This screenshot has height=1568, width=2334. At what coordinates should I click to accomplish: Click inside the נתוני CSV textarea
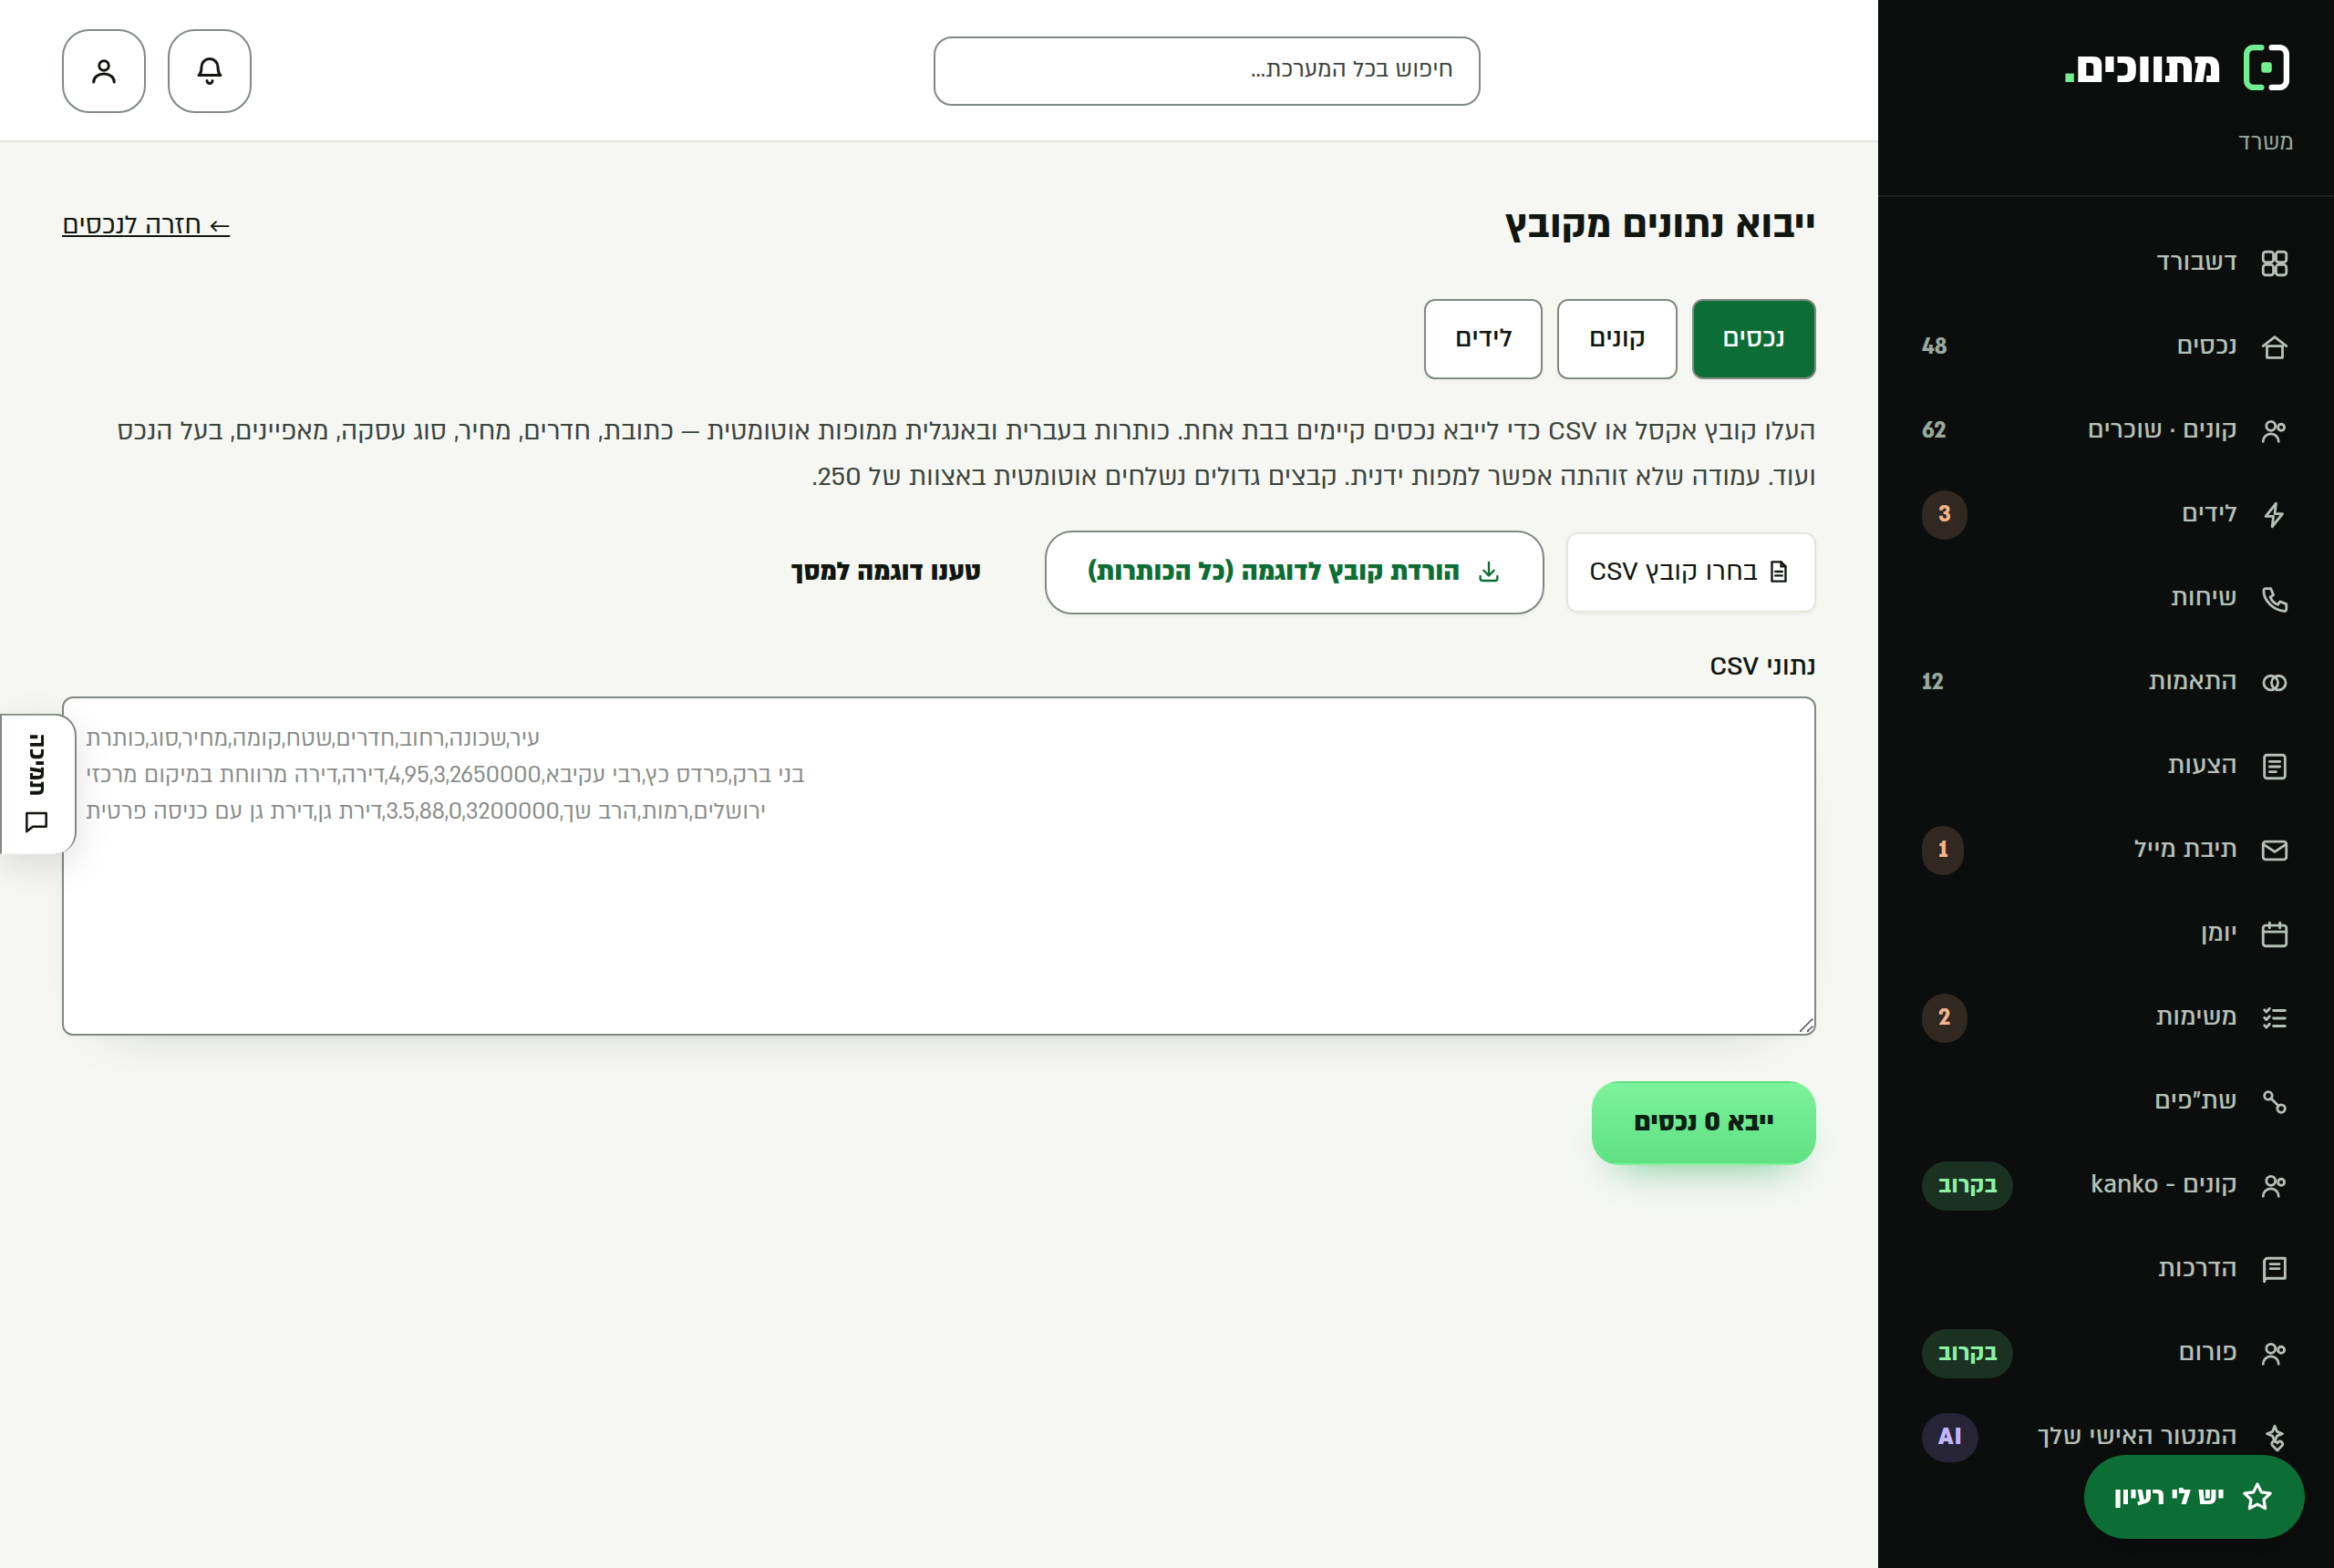939,866
